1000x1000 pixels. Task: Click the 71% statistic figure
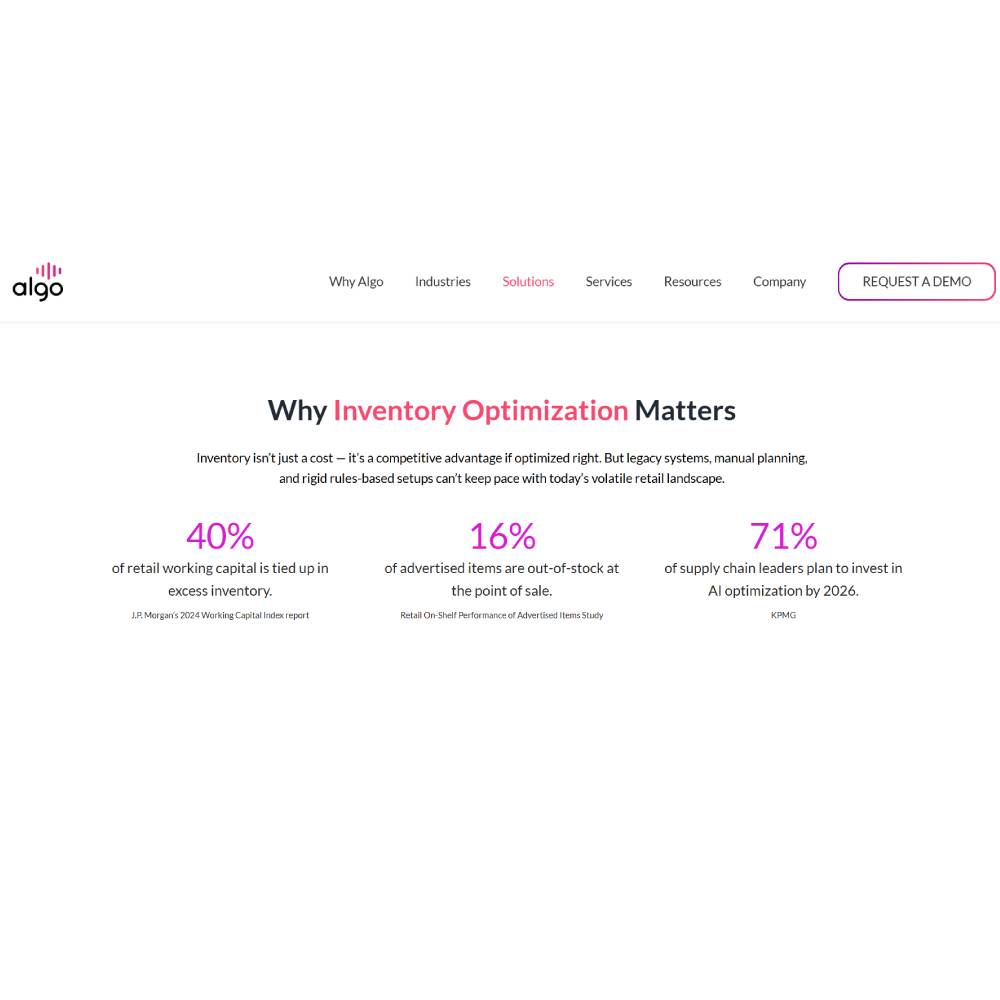[x=783, y=536]
